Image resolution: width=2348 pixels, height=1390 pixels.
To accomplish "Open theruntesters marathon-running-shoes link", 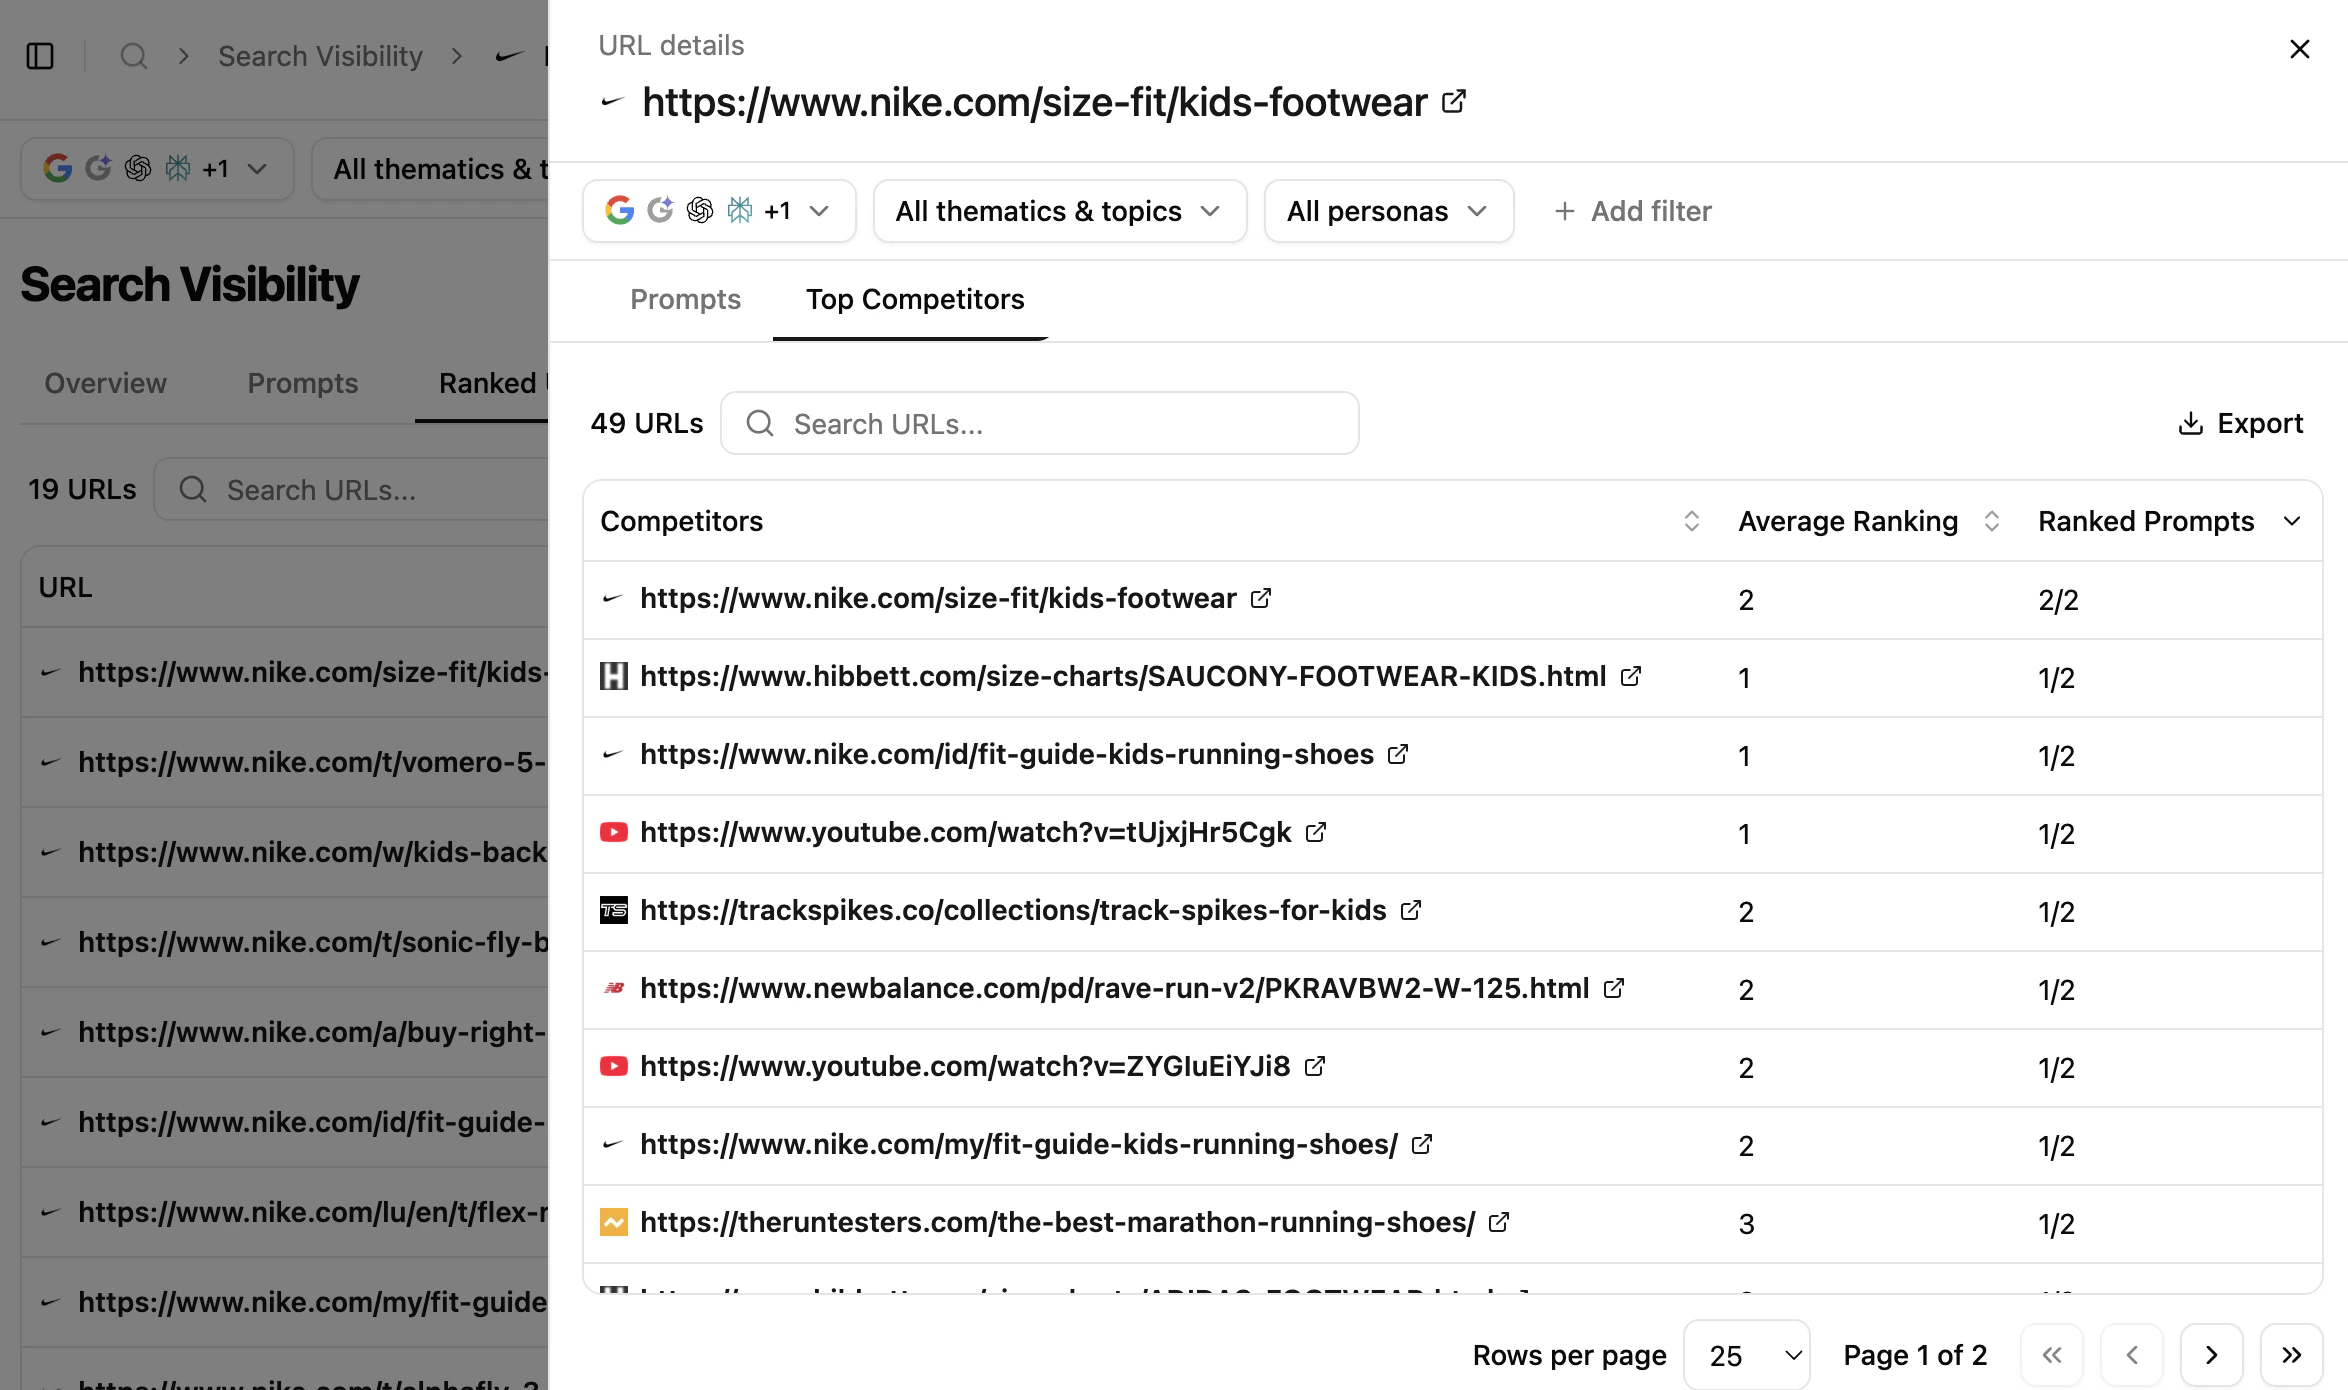I will tap(1057, 1222).
